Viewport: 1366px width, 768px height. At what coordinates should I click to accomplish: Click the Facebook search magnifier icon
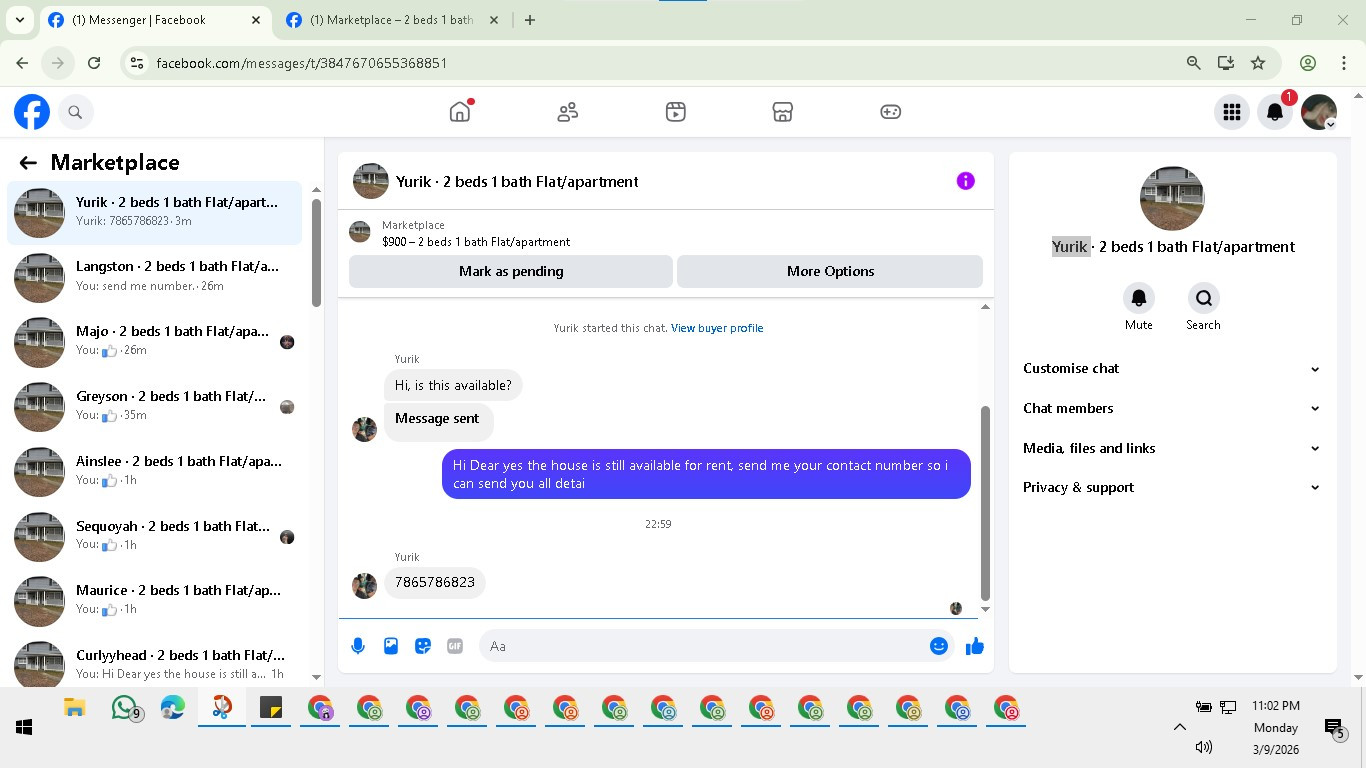(75, 113)
